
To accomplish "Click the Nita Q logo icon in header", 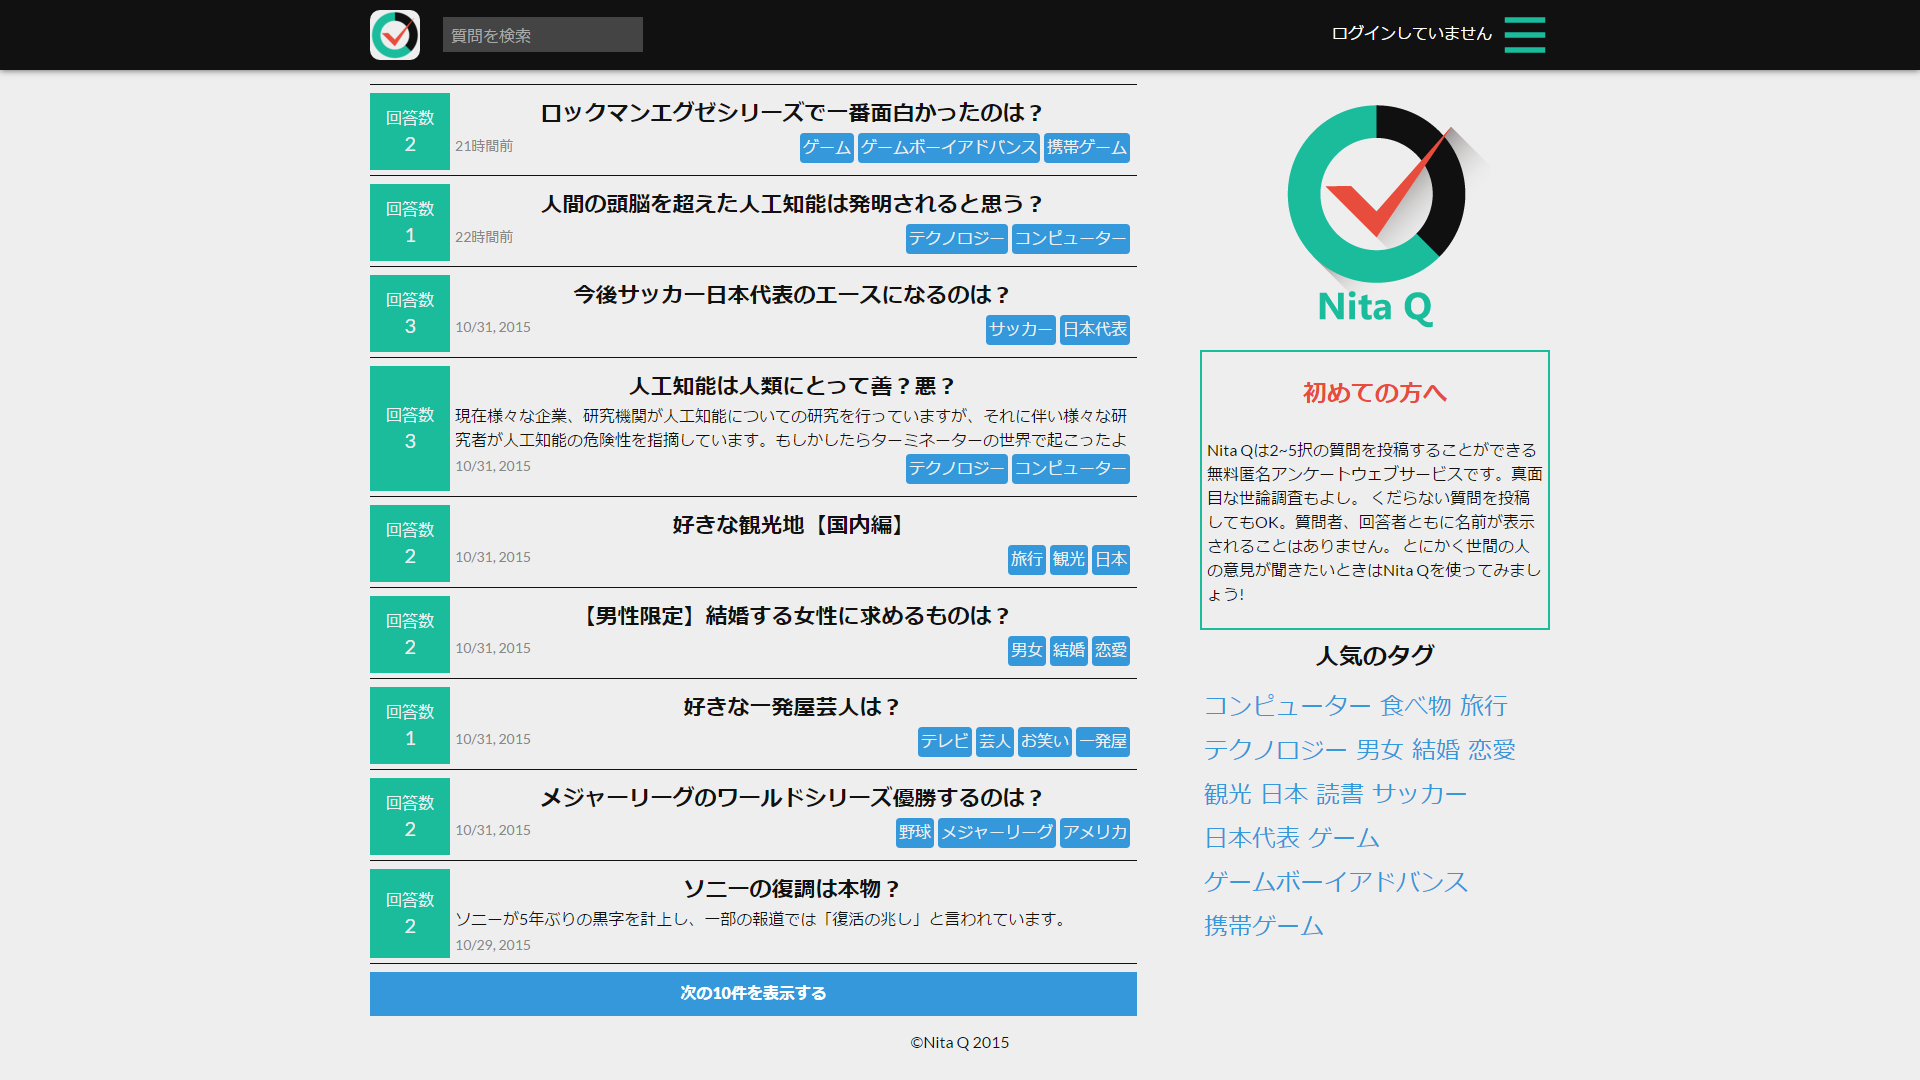I will 395,35.
